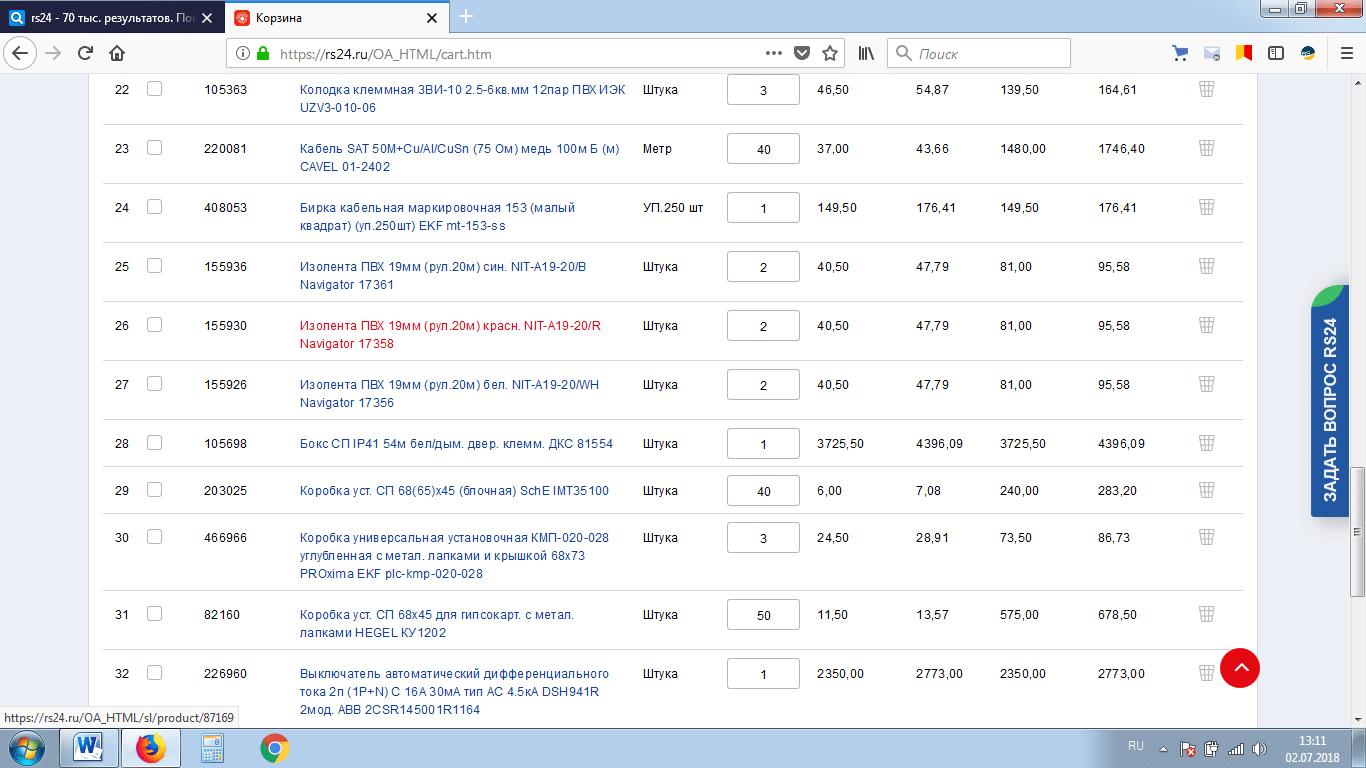Image resolution: width=1366 pixels, height=768 pixels.
Task: Open page actions three-dots menu
Action: [x=773, y=53]
